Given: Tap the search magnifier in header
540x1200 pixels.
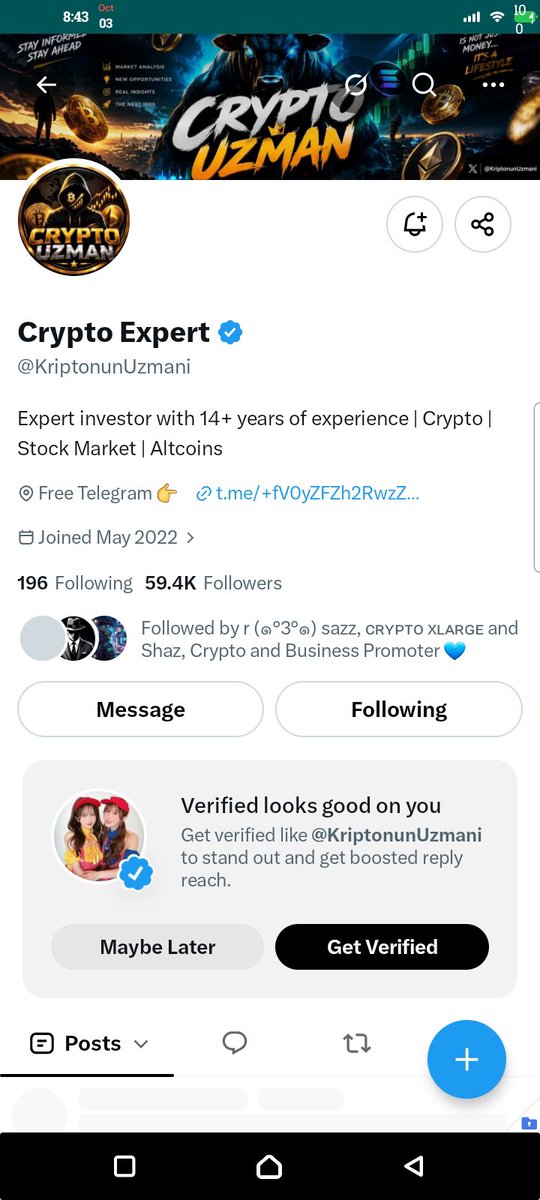Looking at the screenshot, I should coord(424,85).
